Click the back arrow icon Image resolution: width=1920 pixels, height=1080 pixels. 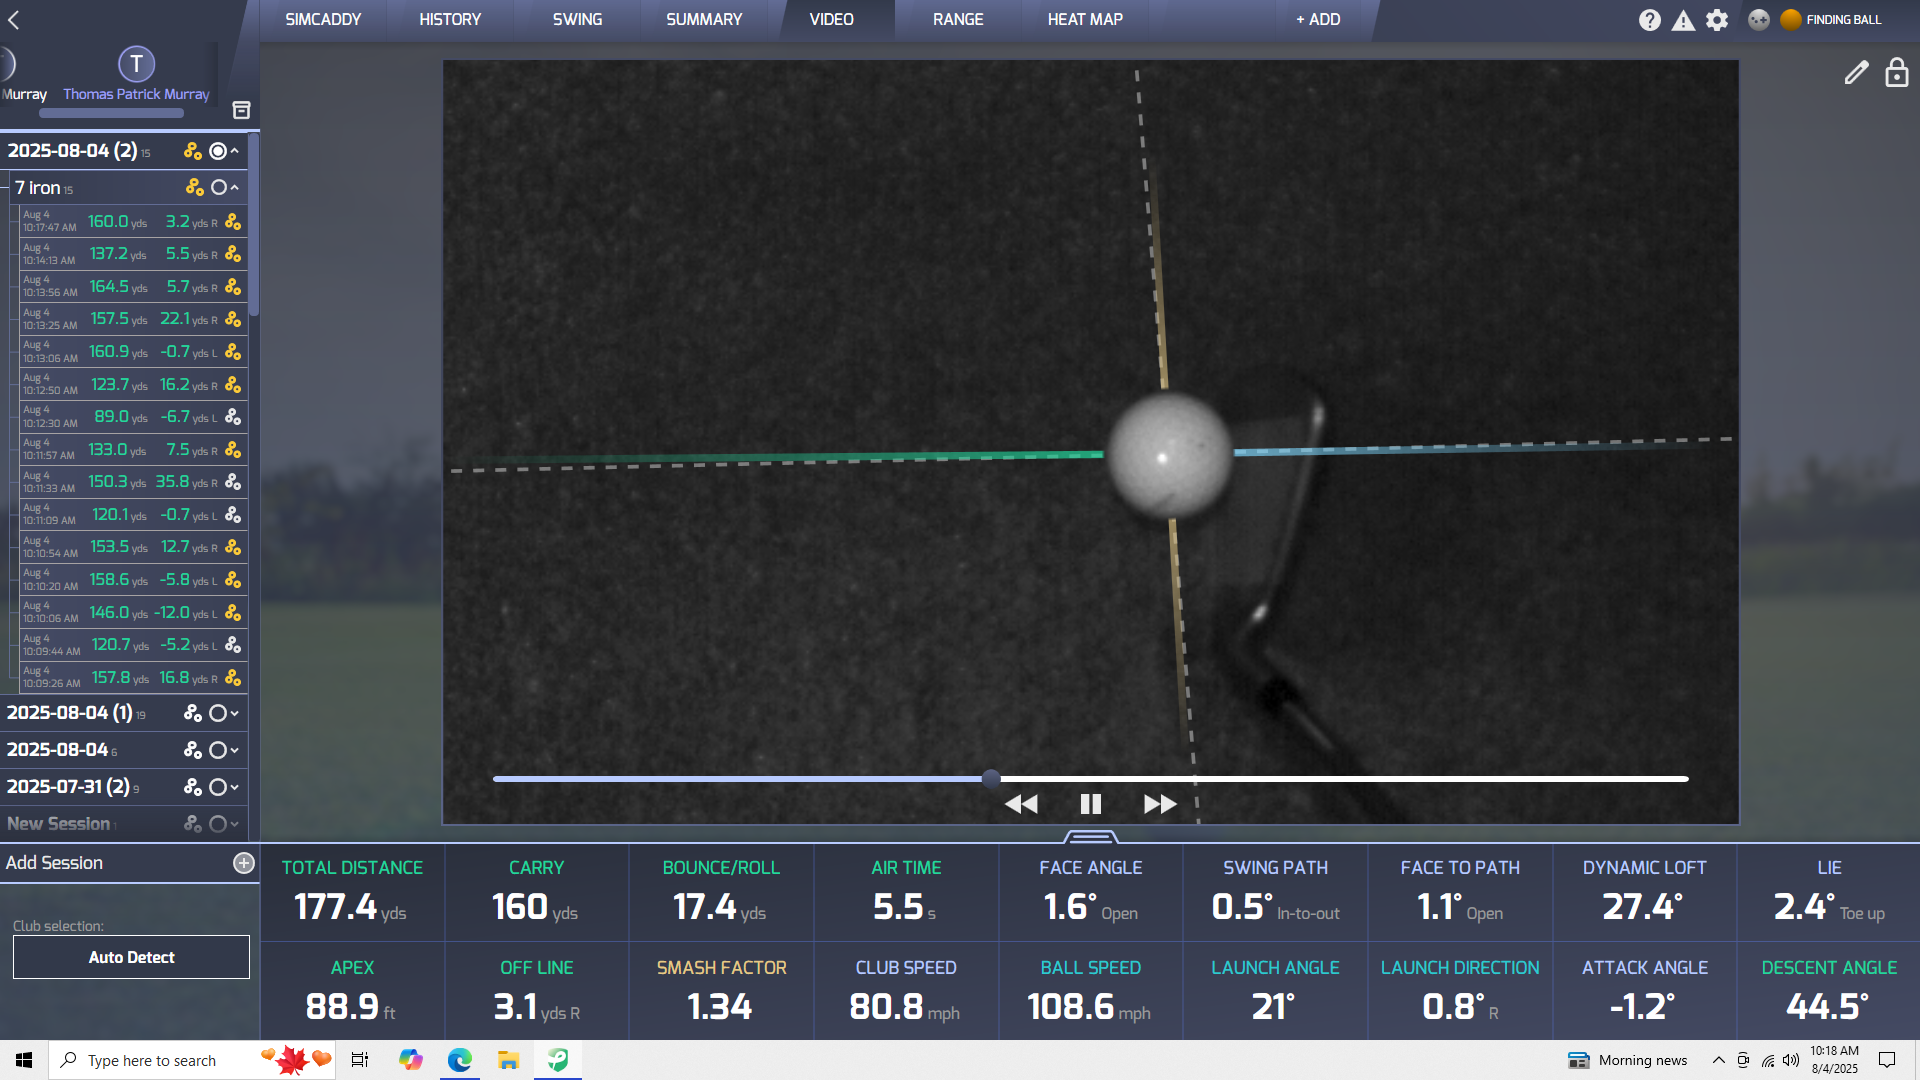[x=14, y=19]
